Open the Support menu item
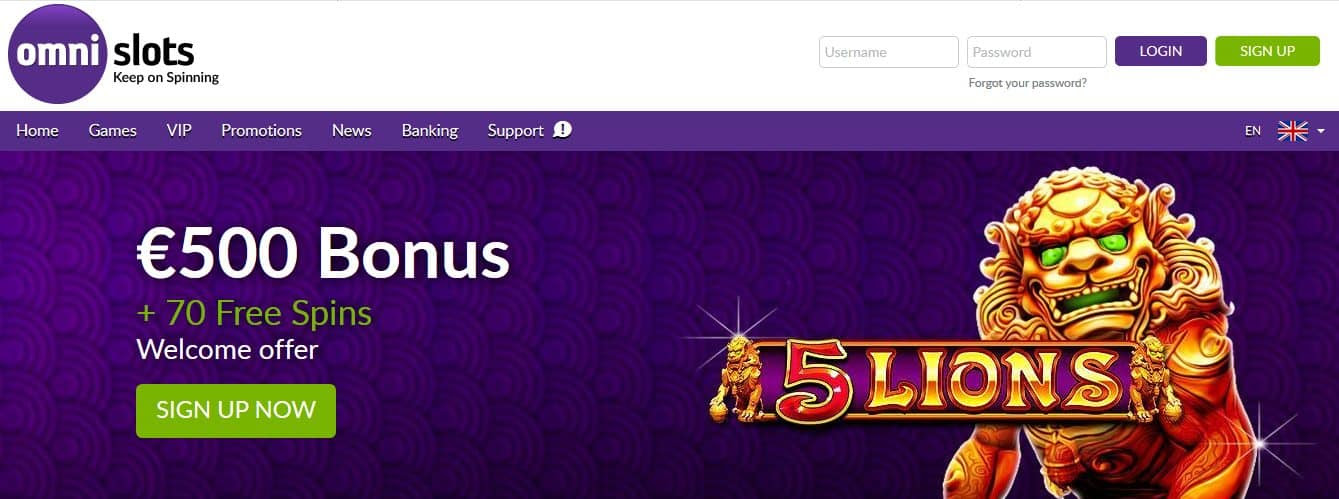Screen dimensions: 1339x499 (515, 130)
